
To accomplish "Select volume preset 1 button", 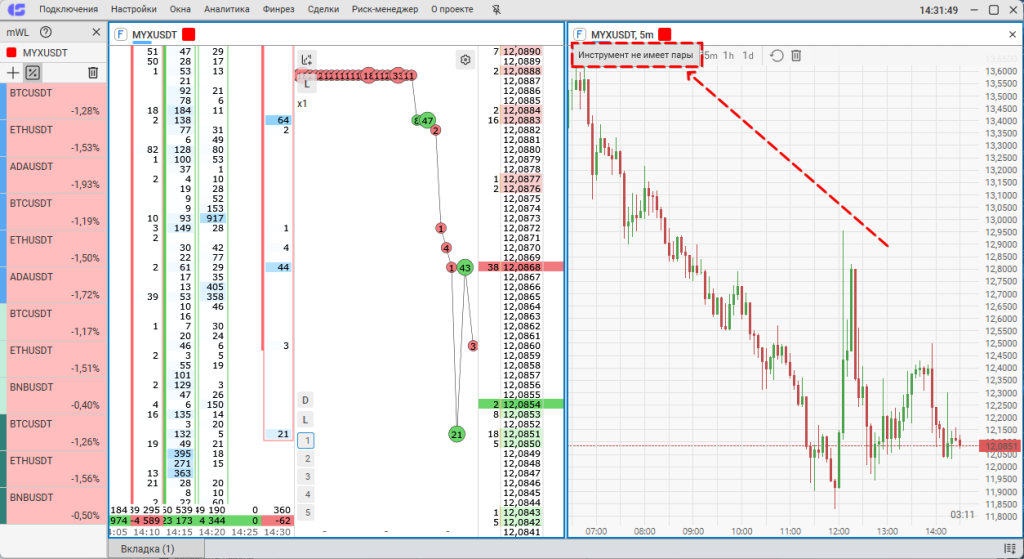I will 307,440.
